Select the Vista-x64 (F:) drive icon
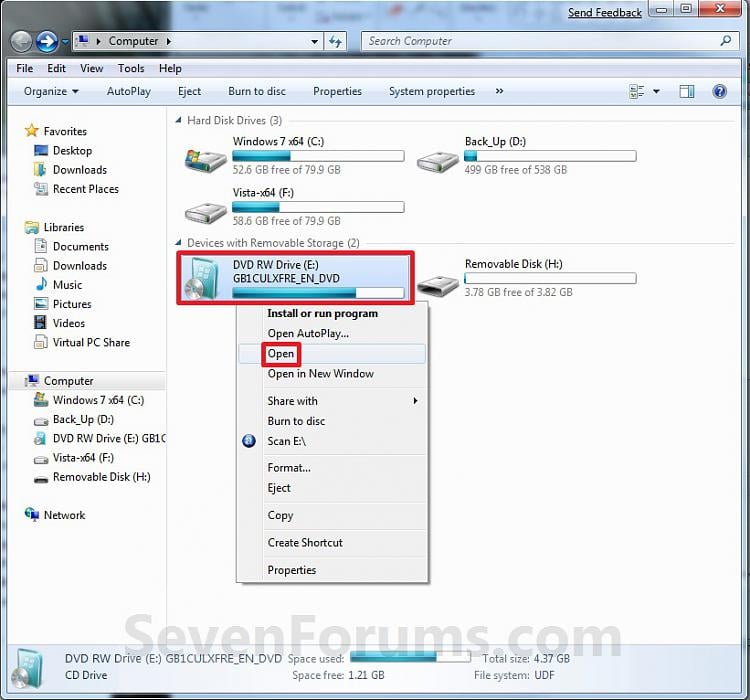The height and width of the screenshot is (700, 750). pos(205,212)
